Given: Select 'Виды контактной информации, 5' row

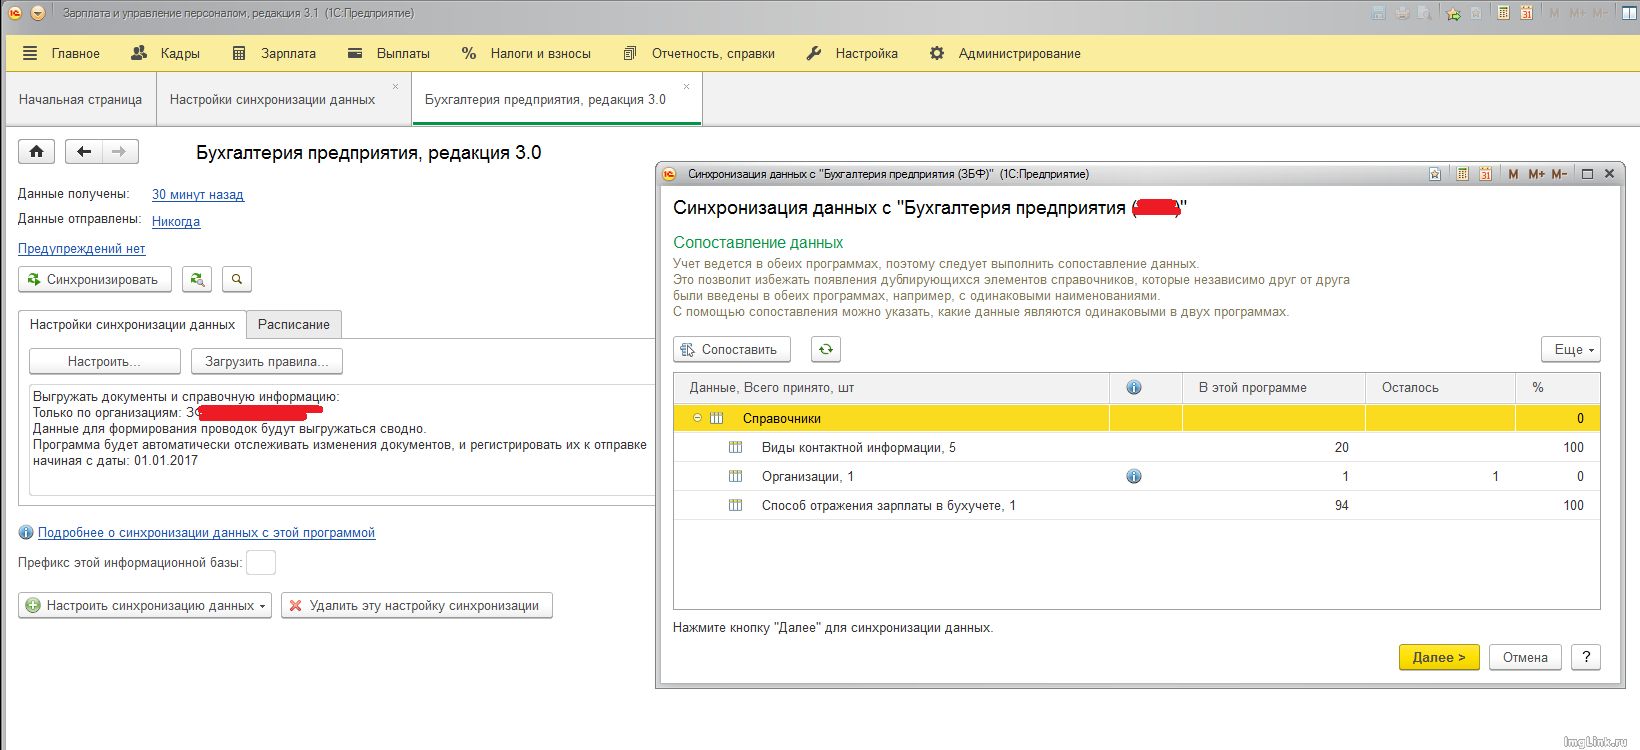Looking at the screenshot, I should (x=1137, y=447).
